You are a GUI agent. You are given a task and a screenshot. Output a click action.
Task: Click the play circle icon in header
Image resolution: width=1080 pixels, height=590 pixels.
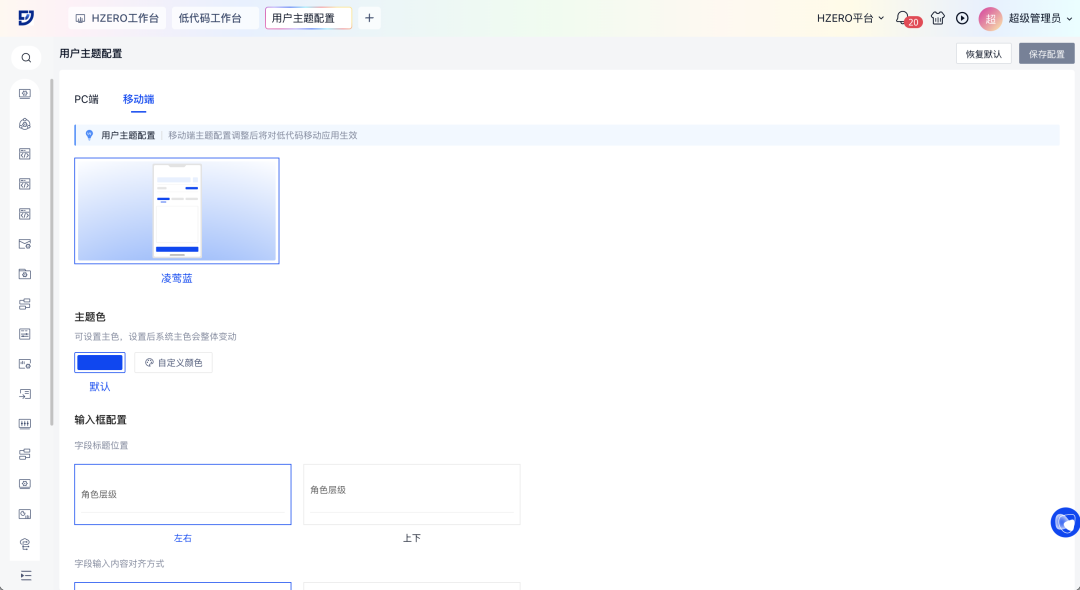pyautogui.click(x=962, y=18)
